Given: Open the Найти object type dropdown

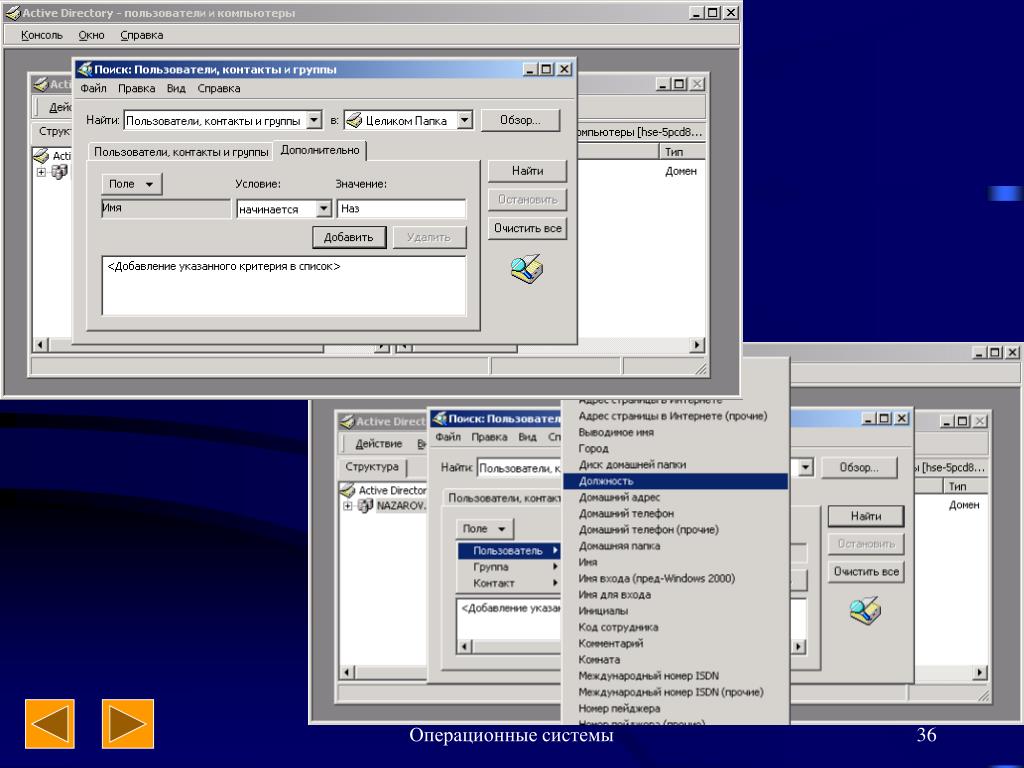Looking at the screenshot, I should (314, 120).
